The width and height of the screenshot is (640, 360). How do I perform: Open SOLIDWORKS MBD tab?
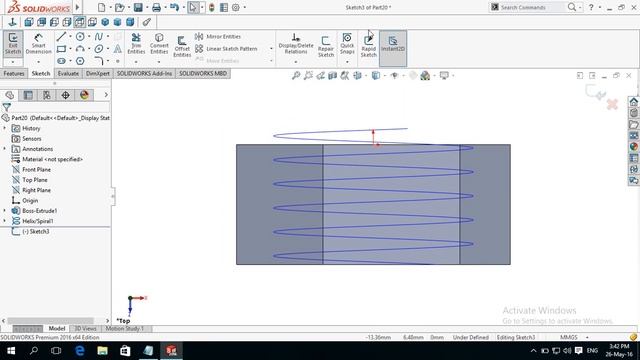[x=203, y=73]
